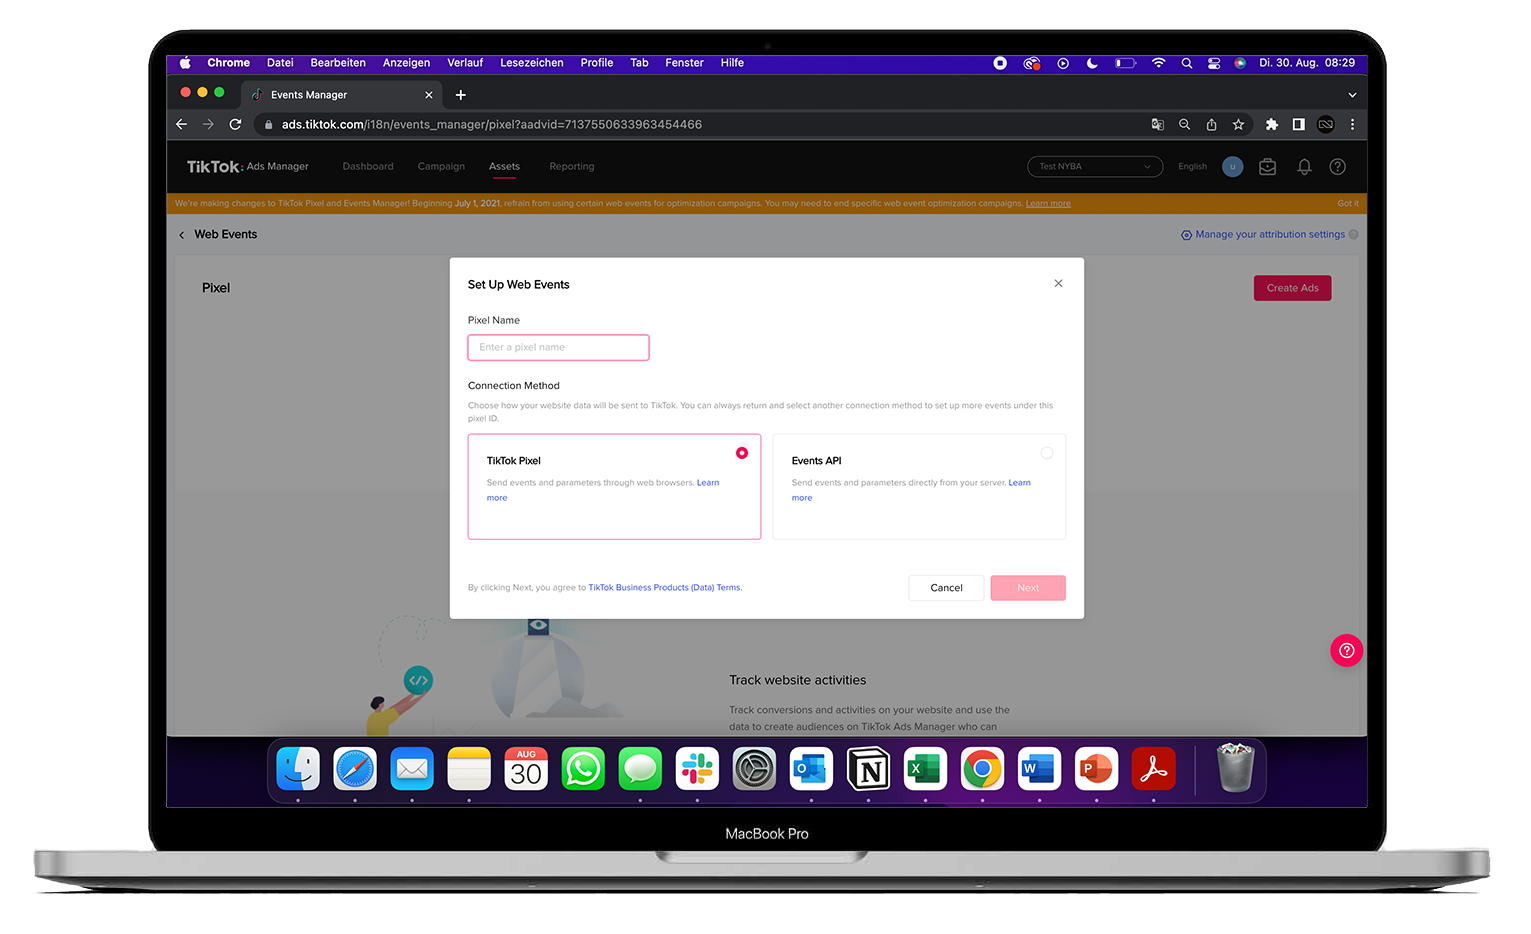Expand Chrome tab search chevron
1531x934 pixels.
click(1352, 95)
